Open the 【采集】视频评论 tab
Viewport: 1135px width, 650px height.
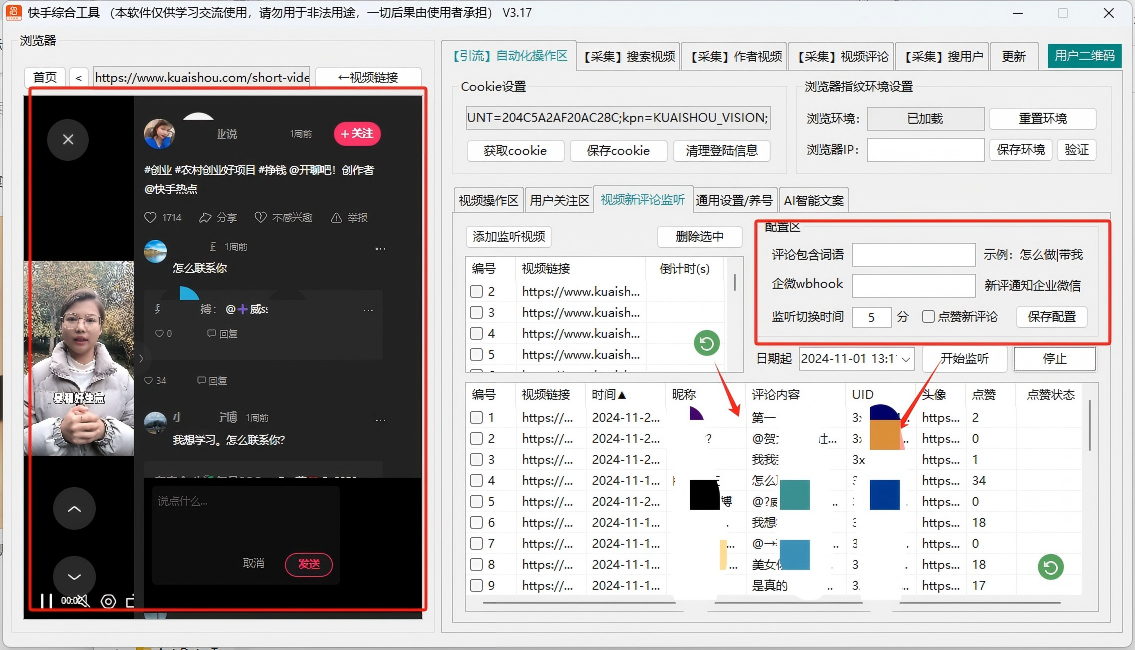pos(842,56)
